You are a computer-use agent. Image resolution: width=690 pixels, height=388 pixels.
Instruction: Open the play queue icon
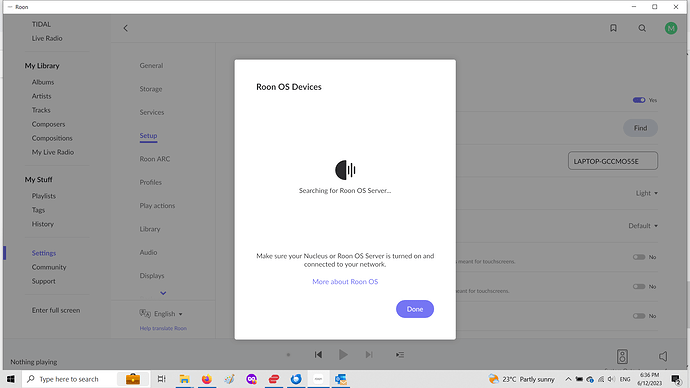[x=400, y=355]
